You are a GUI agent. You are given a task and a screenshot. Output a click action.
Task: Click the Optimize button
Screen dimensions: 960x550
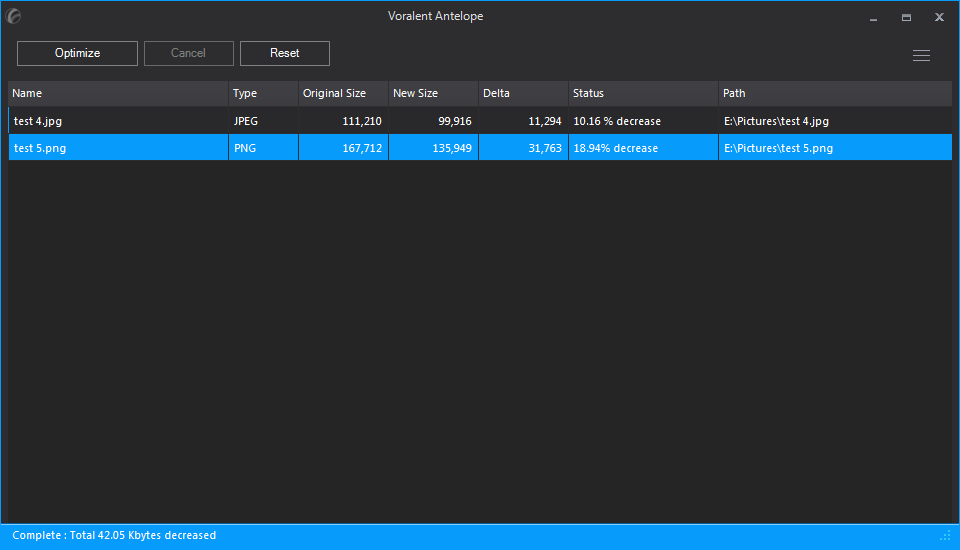point(77,53)
